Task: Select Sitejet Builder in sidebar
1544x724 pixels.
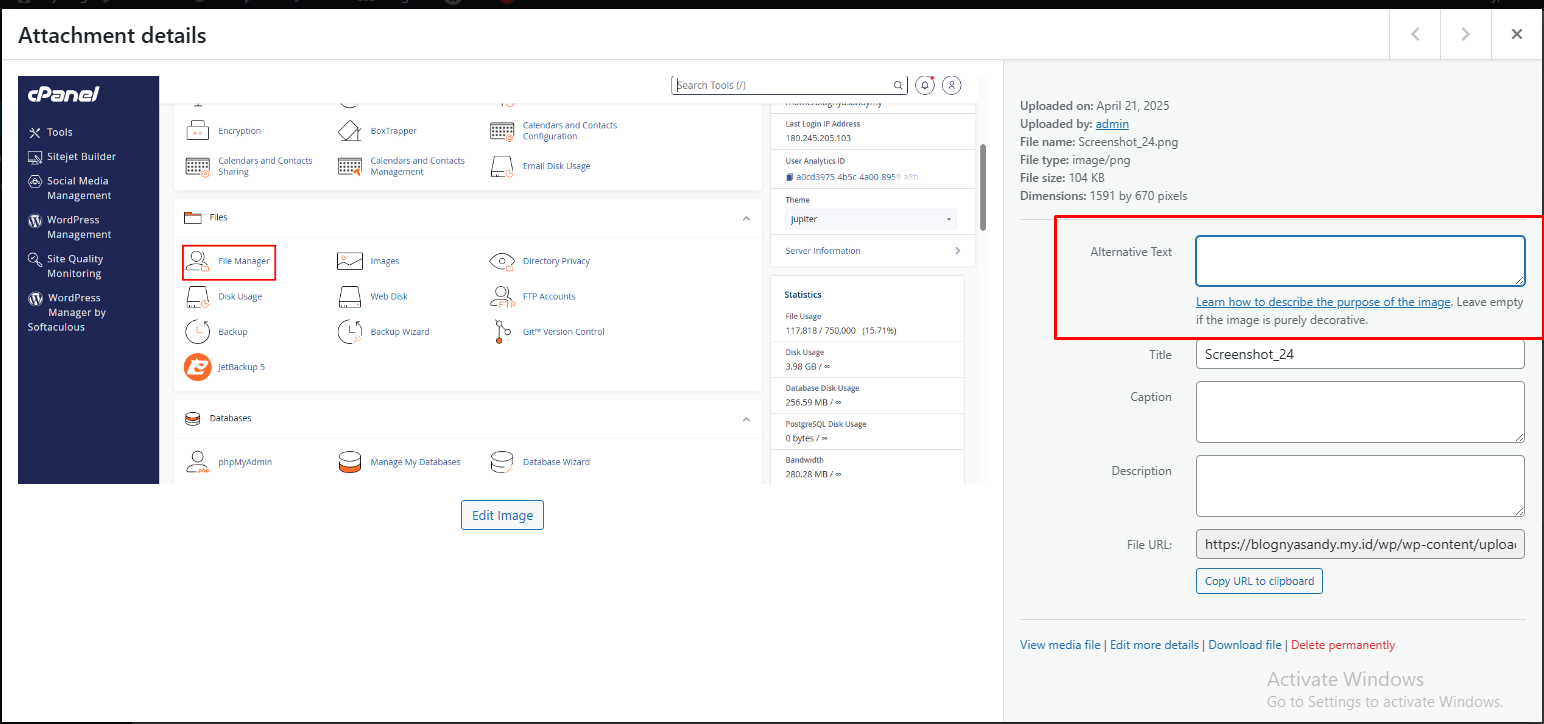Action: [x=81, y=157]
